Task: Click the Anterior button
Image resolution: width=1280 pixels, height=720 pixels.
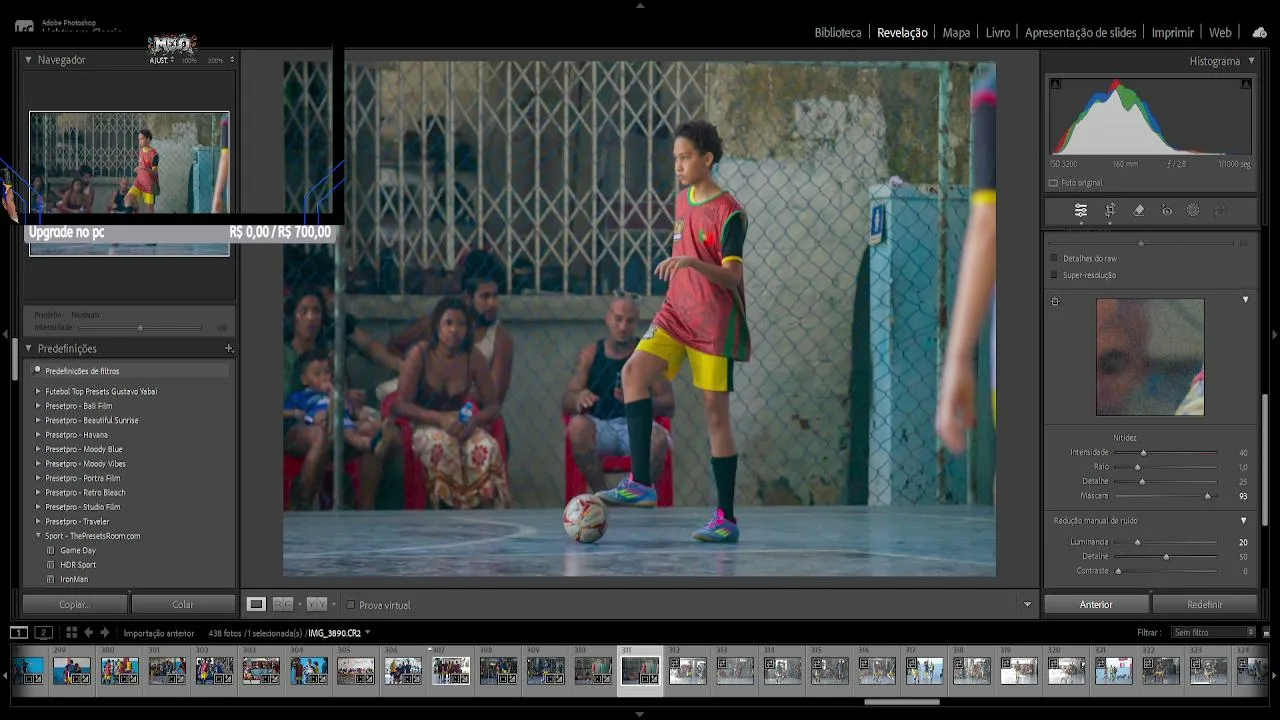Action: pyautogui.click(x=1096, y=604)
